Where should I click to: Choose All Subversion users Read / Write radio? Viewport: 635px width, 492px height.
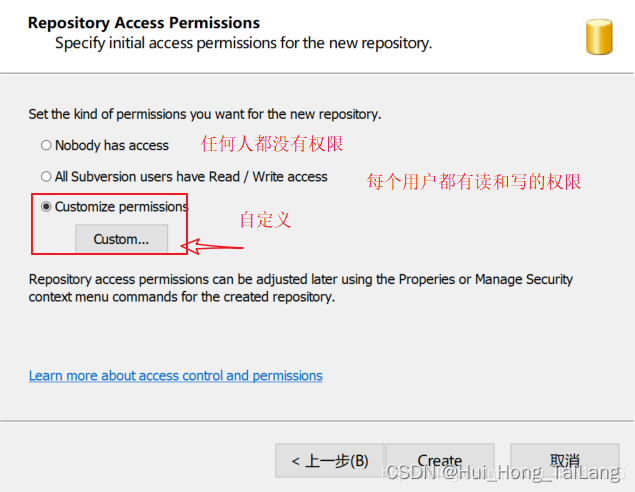pos(46,177)
